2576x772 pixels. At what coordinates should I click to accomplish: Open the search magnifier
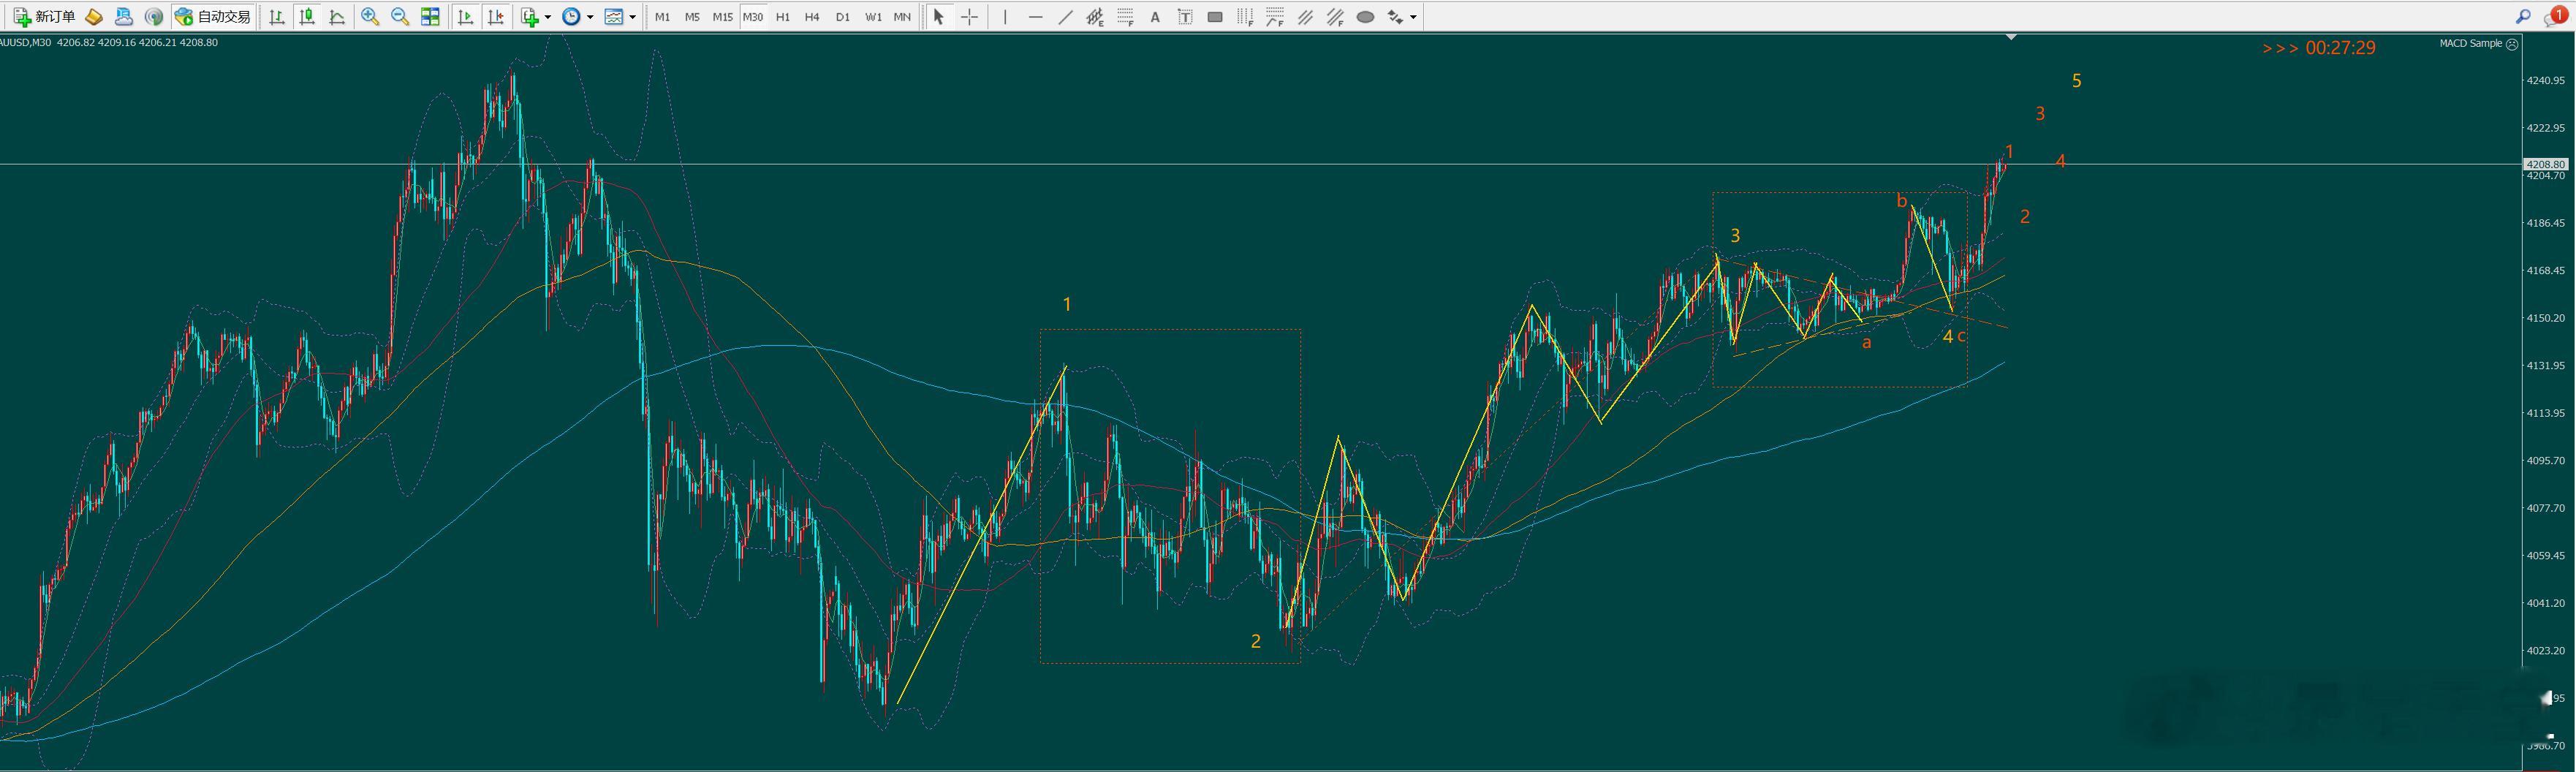click(x=2523, y=16)
